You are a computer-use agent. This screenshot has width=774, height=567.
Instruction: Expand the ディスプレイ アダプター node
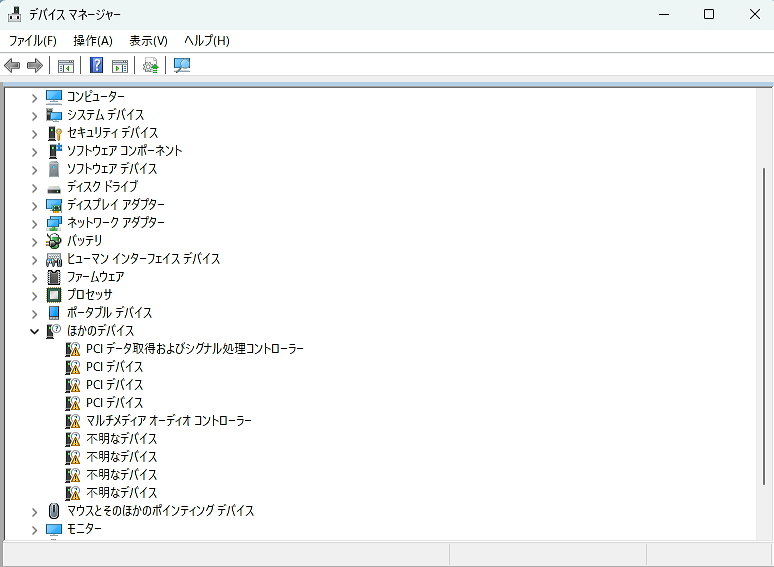coord(34,206)
